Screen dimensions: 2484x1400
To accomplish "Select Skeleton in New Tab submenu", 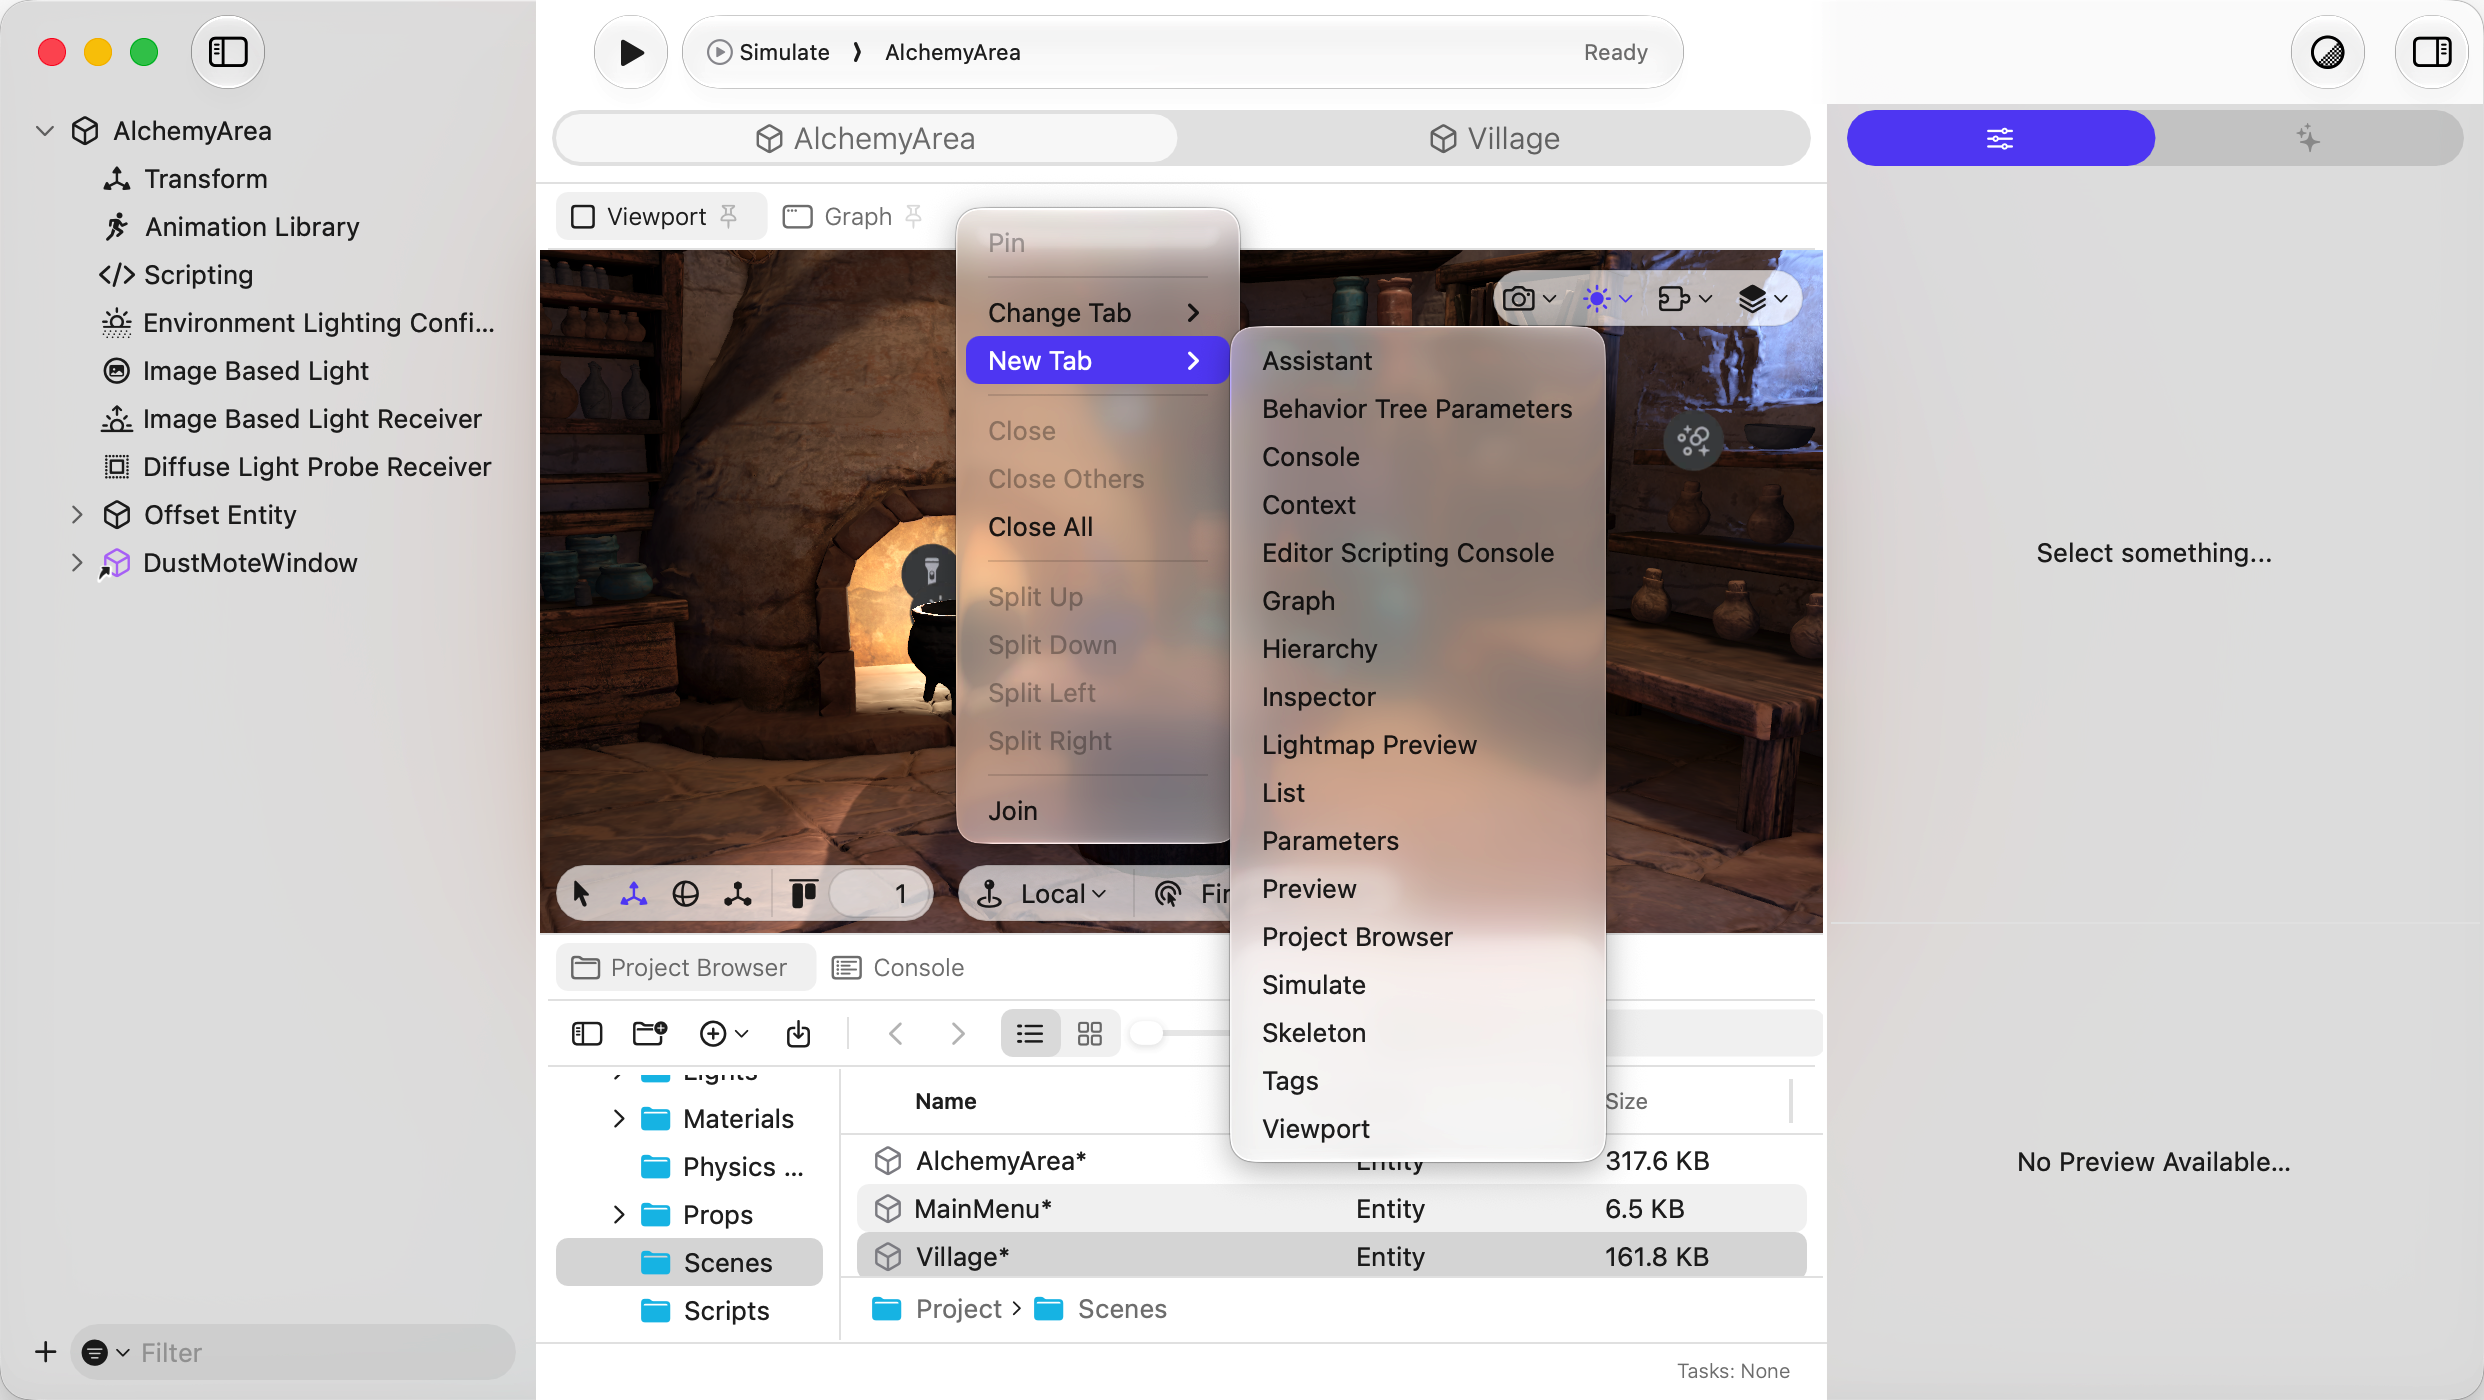I will (1417, 1033).
